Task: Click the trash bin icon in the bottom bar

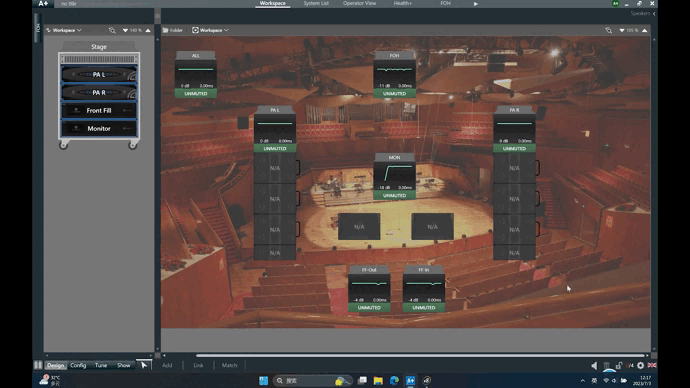Action: tap(607, 365)
